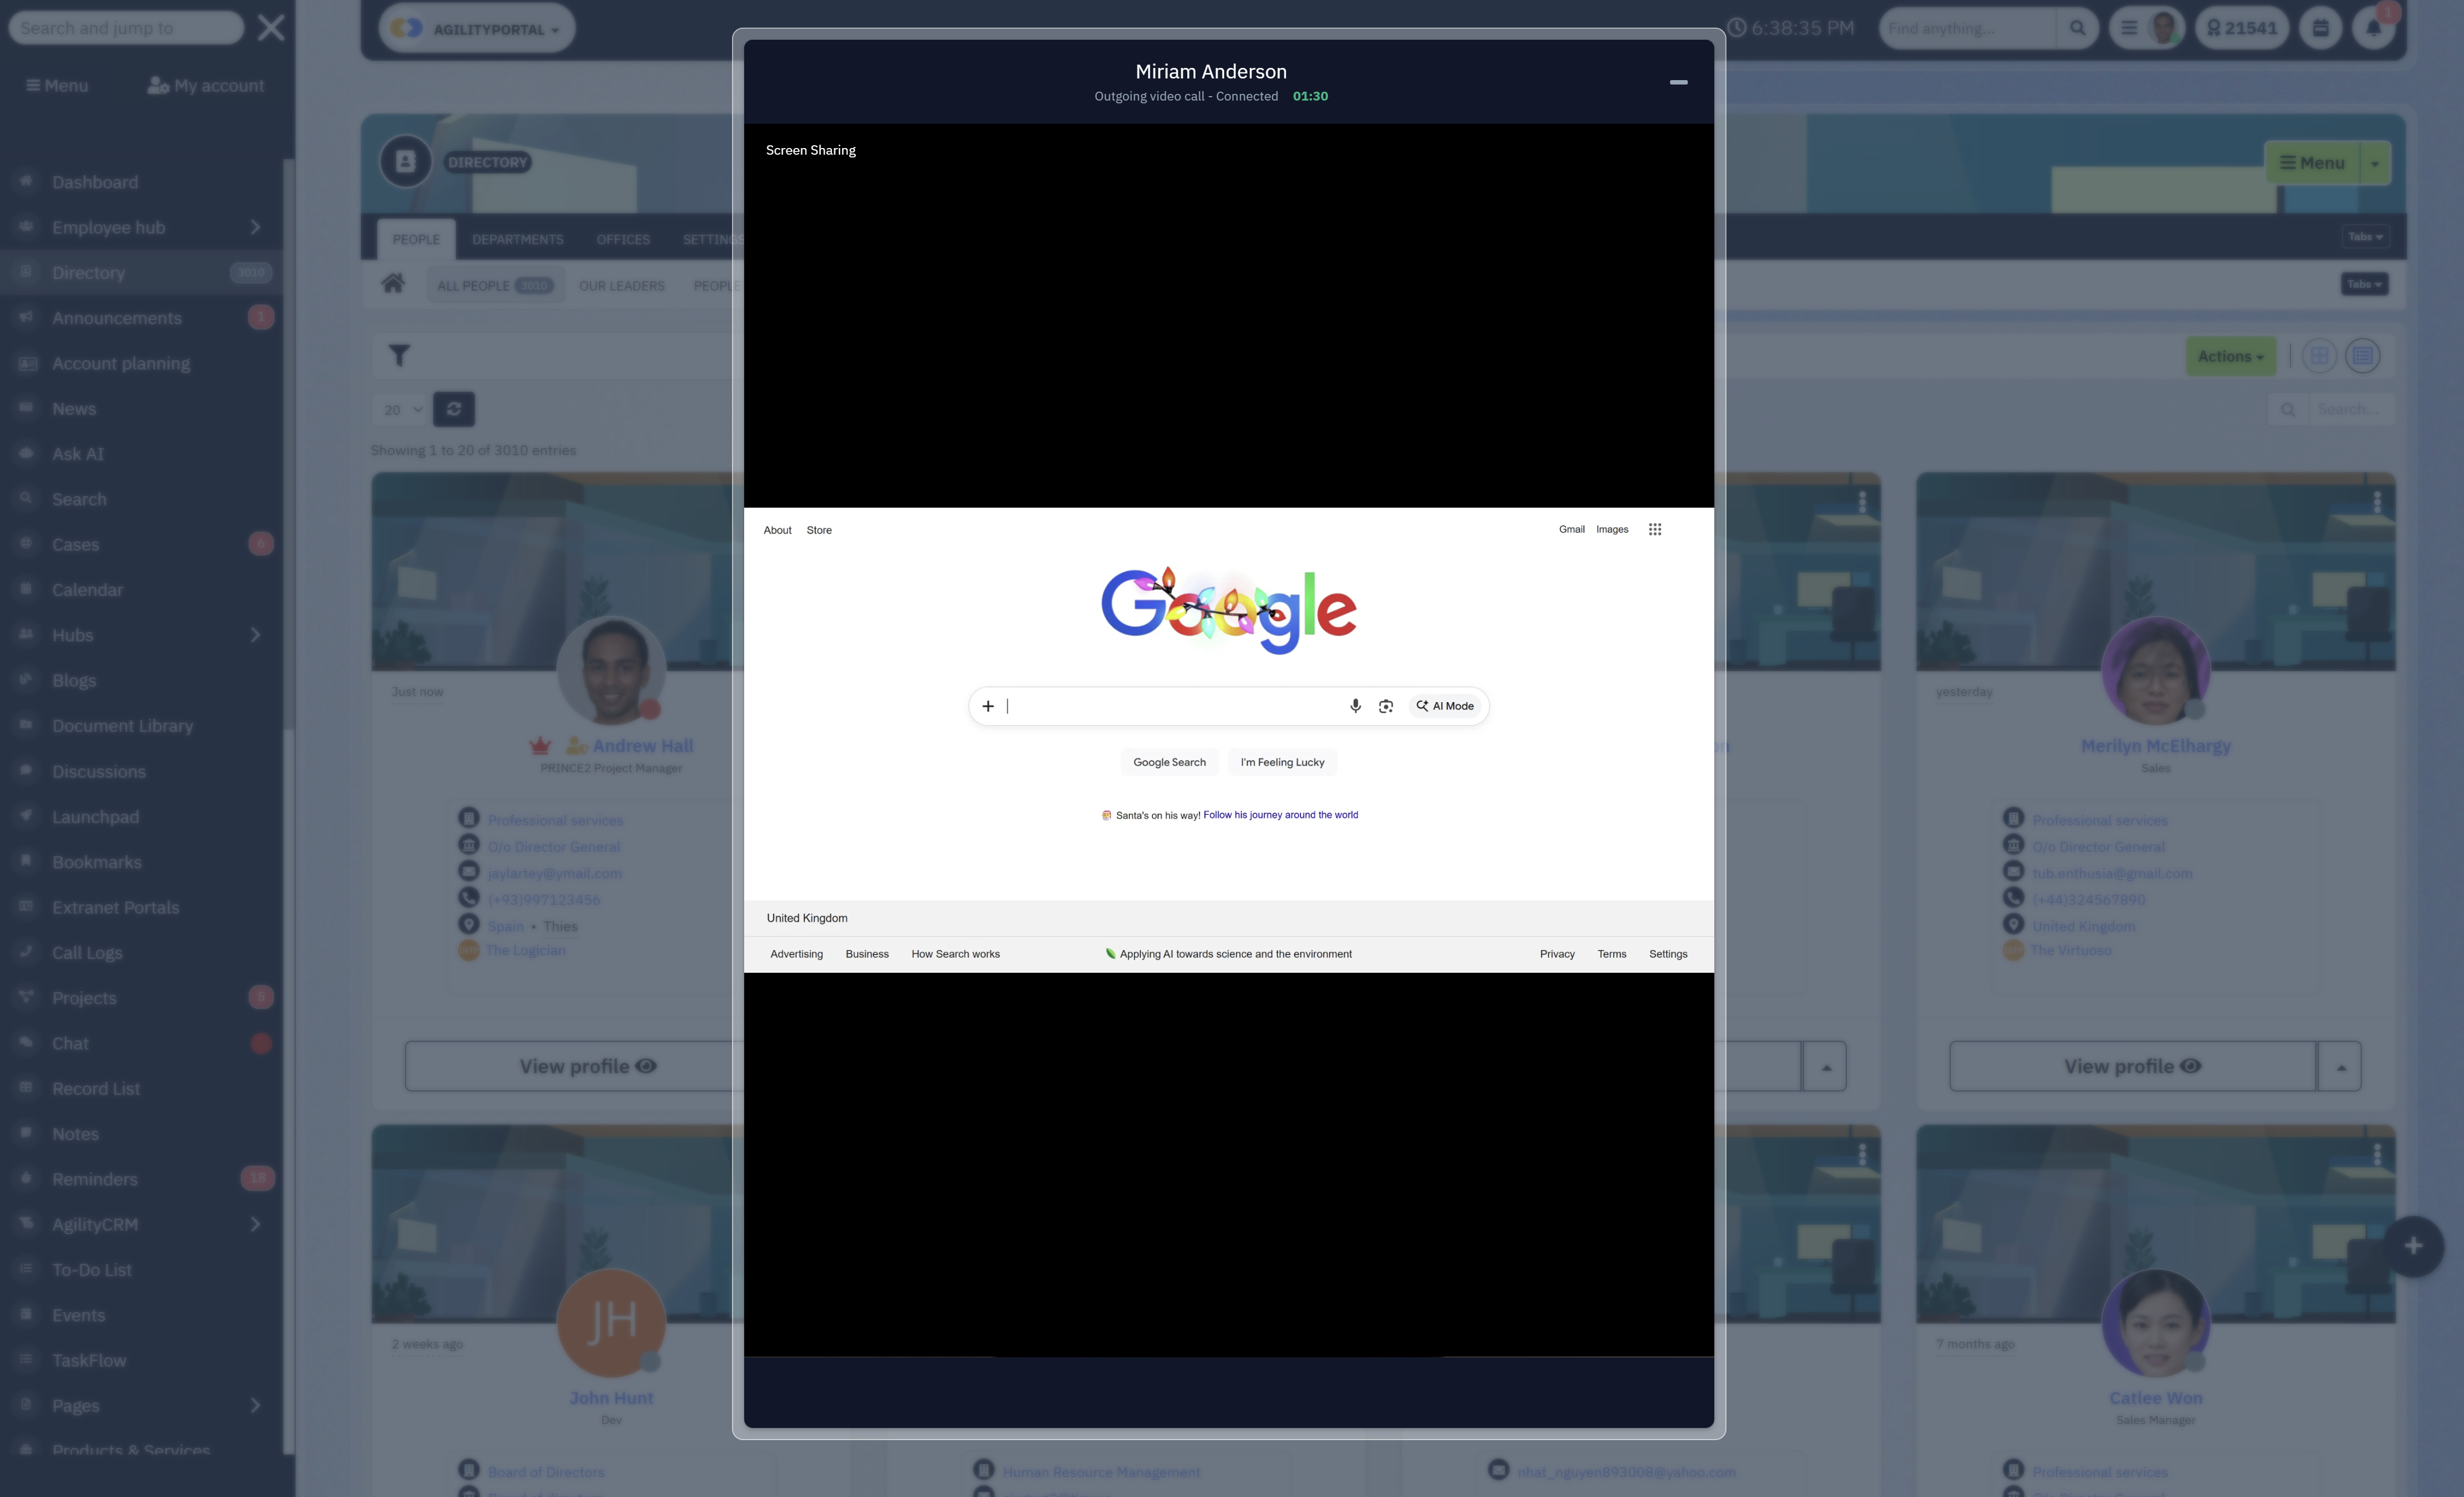This screenshot has height=1497, width=2464.
Task: Open the Google apps grid icon
Action: tap(1656, 529)
